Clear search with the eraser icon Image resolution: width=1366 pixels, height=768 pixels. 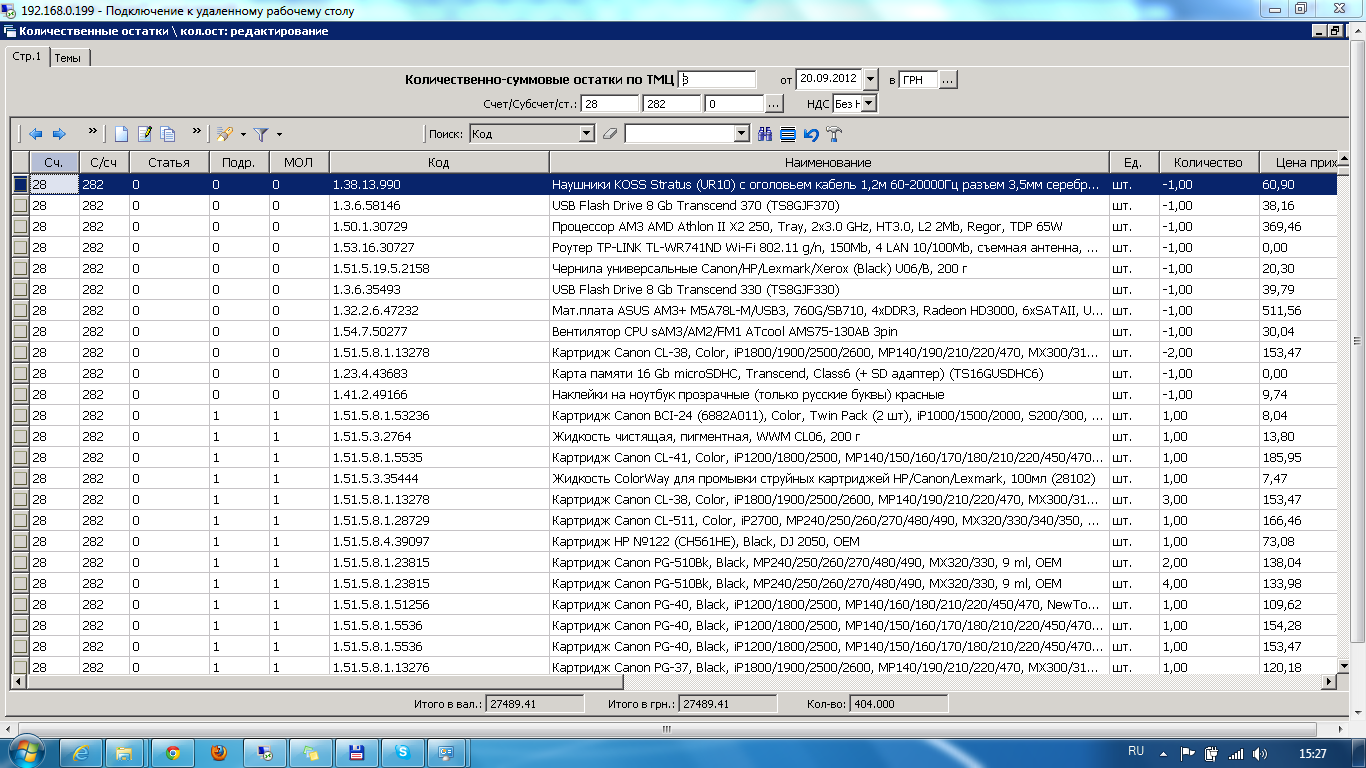click(x=611, y=133)
